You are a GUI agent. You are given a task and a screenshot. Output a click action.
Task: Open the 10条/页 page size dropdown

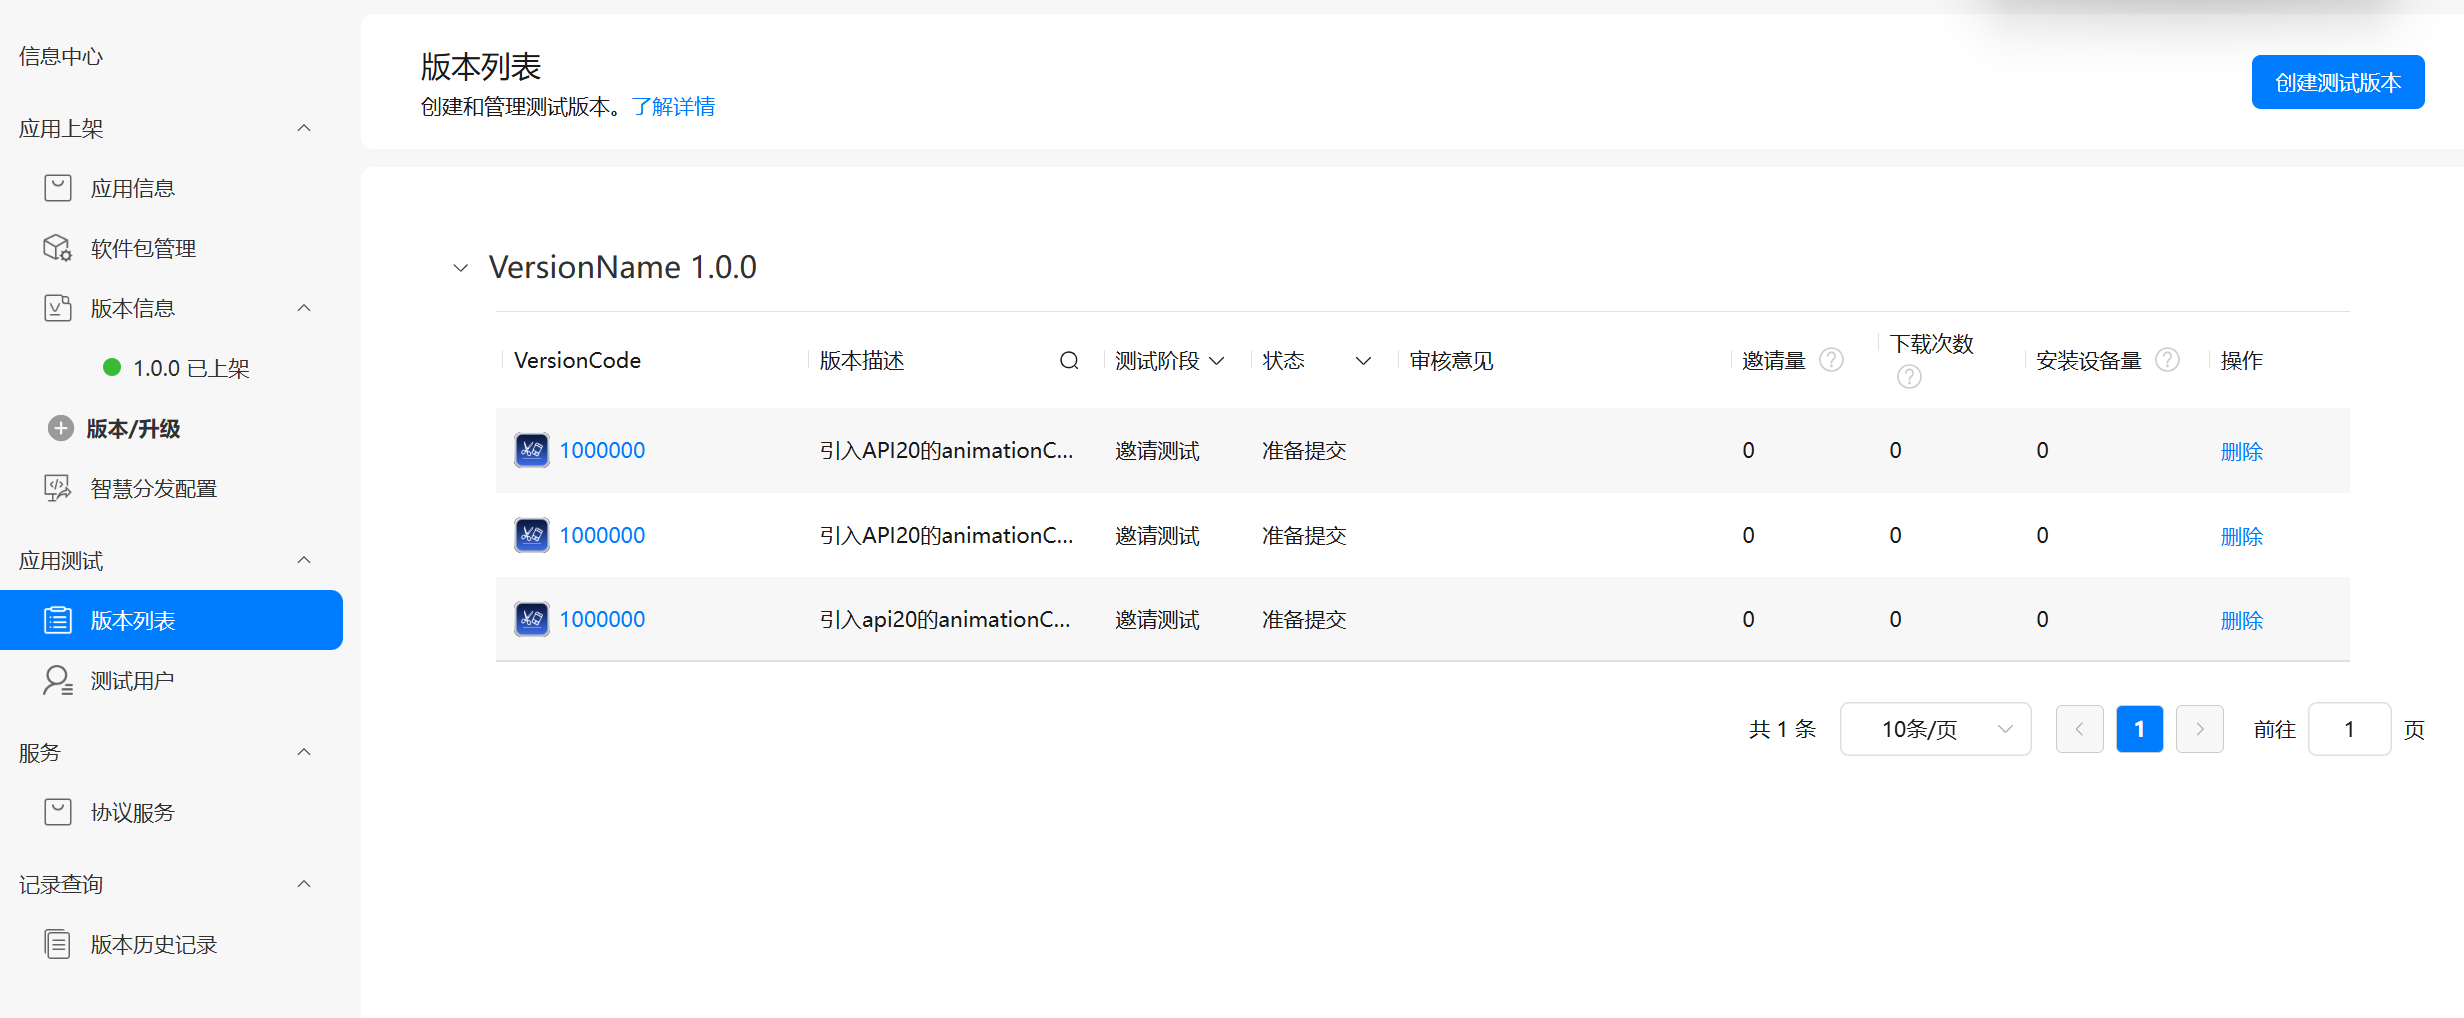pyautogui.click(x=1935, y=729)
